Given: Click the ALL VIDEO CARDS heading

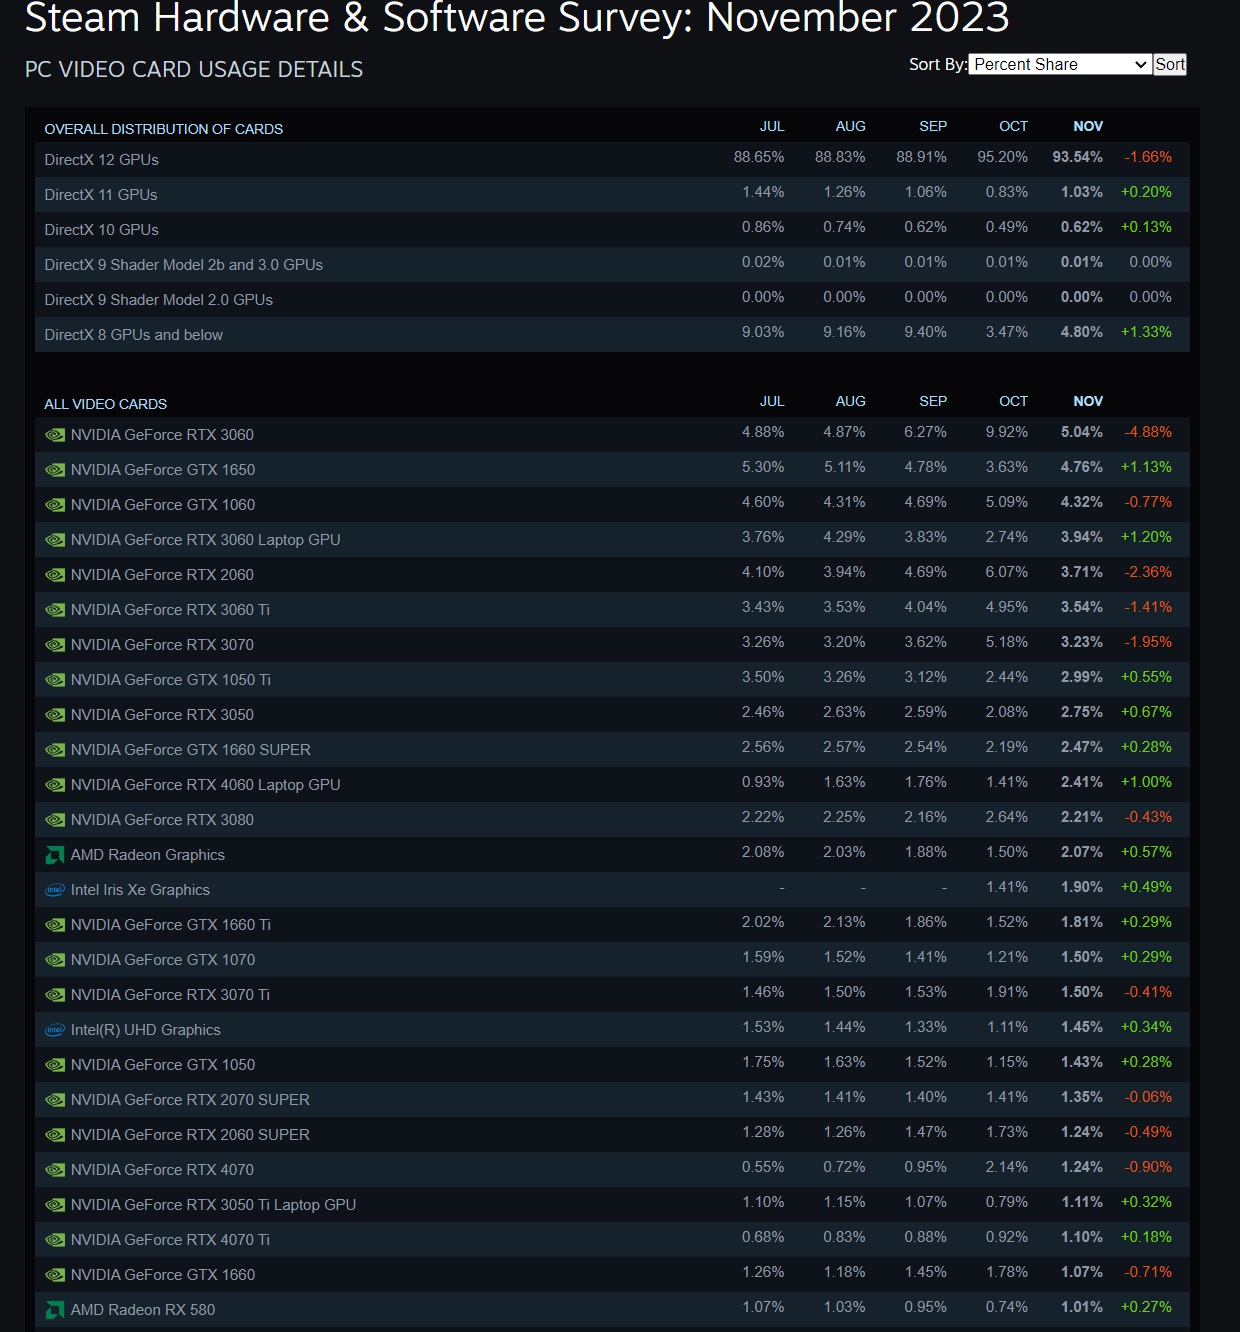Looking at the screenshot, I should coord(106,404).
